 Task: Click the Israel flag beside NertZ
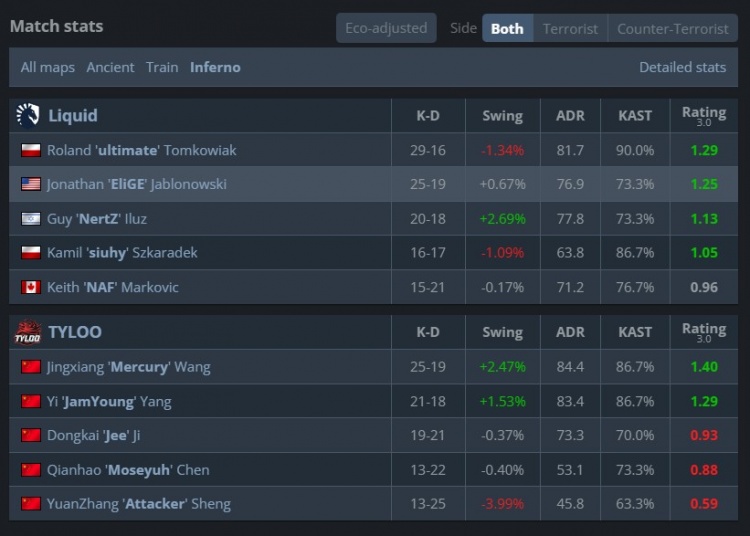pyautogui.click(x=30, y=218)
